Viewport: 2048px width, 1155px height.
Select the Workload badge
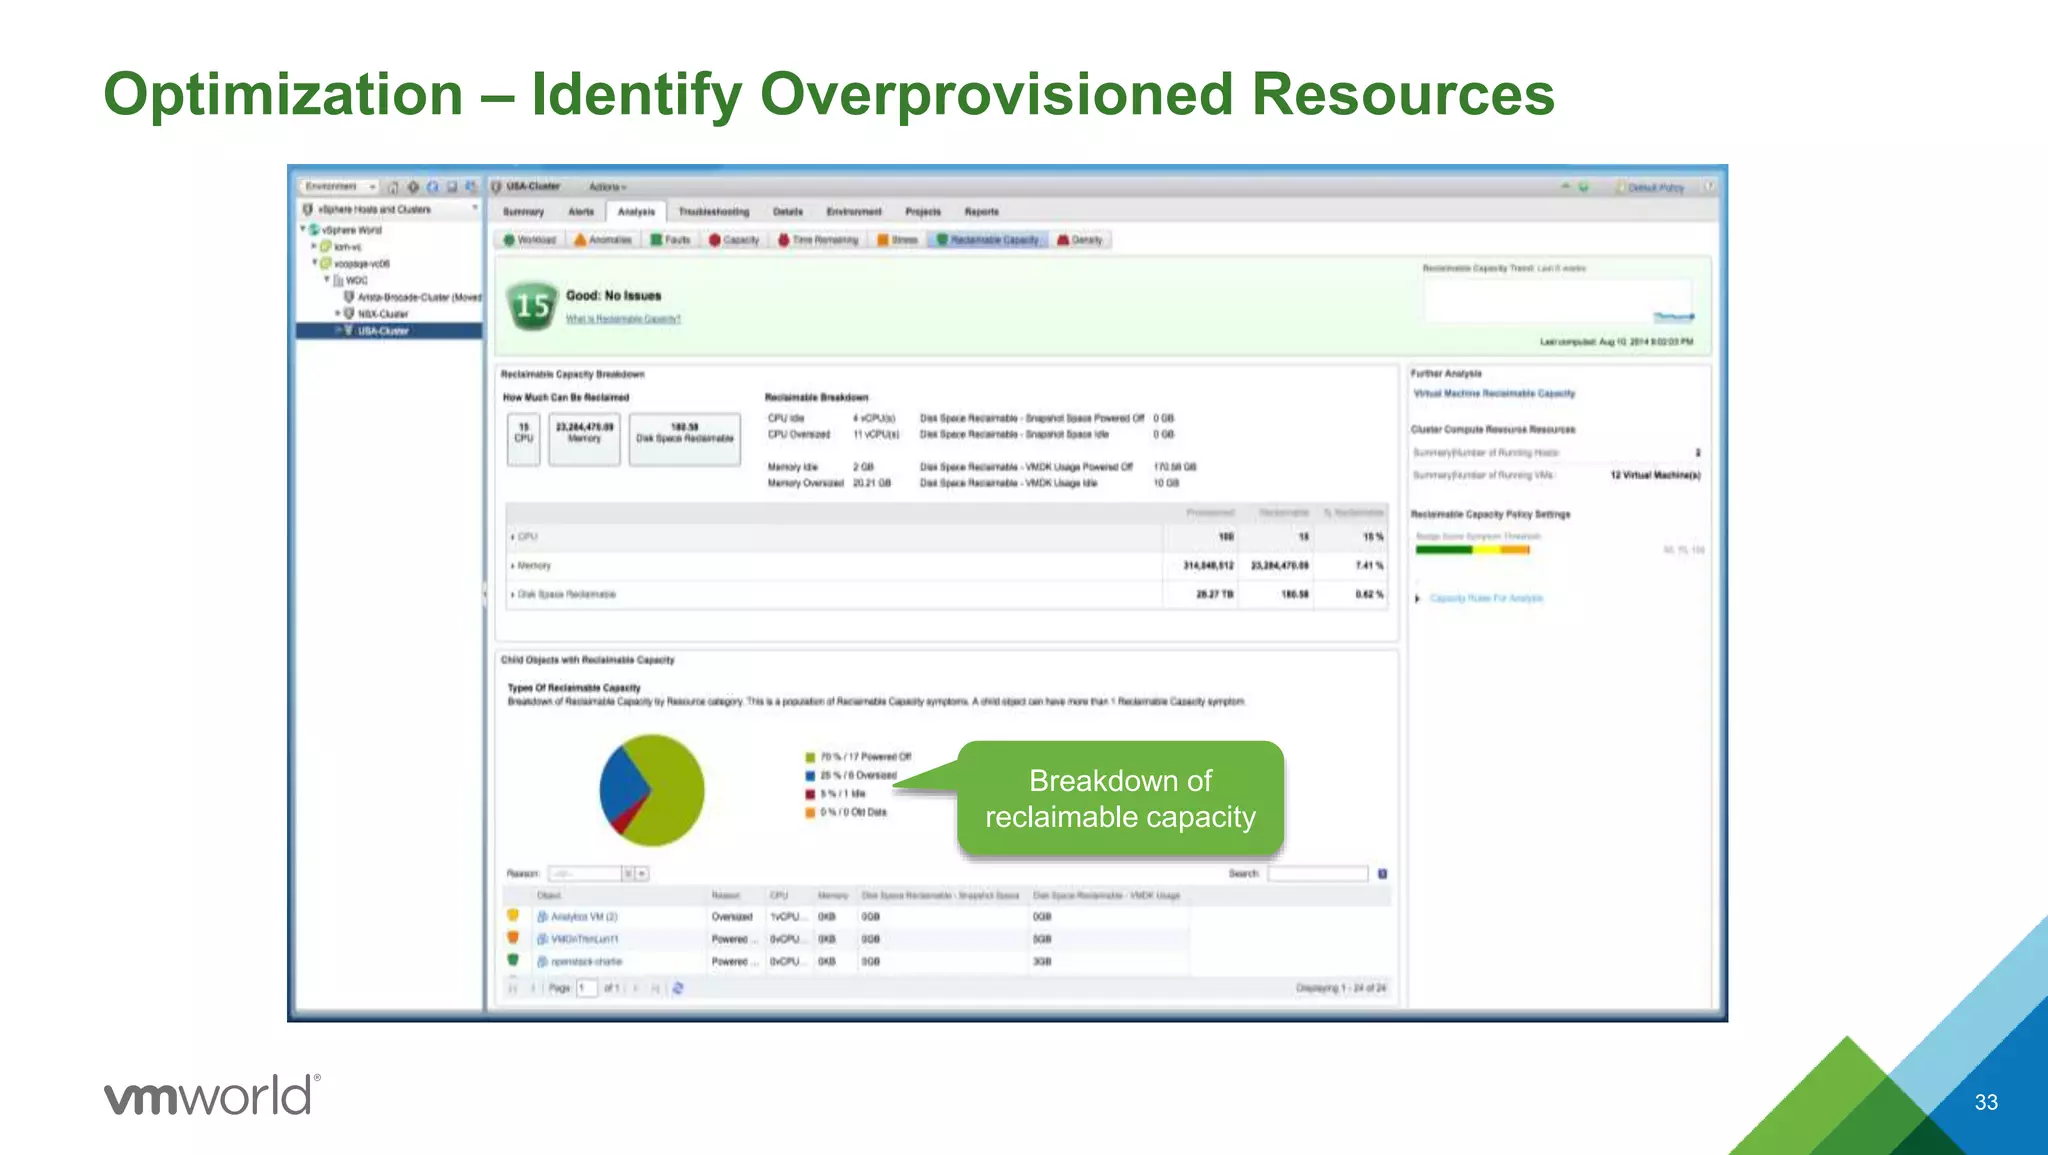[530, 240]
